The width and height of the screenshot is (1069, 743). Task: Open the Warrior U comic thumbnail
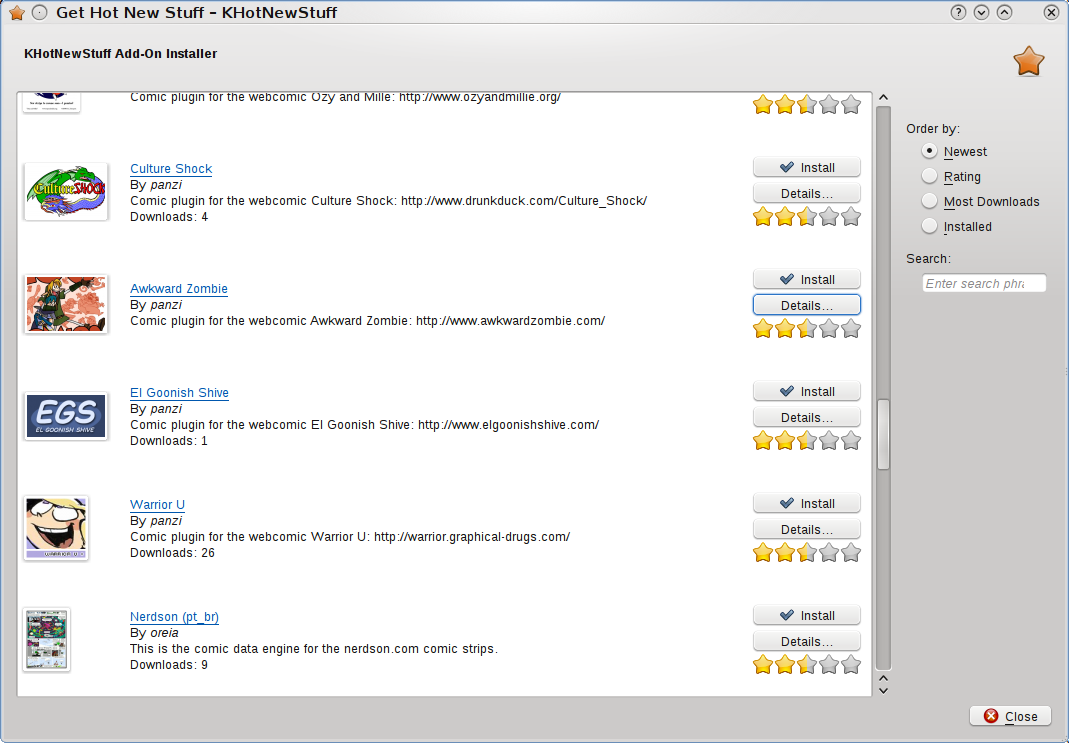pos(56,528)
